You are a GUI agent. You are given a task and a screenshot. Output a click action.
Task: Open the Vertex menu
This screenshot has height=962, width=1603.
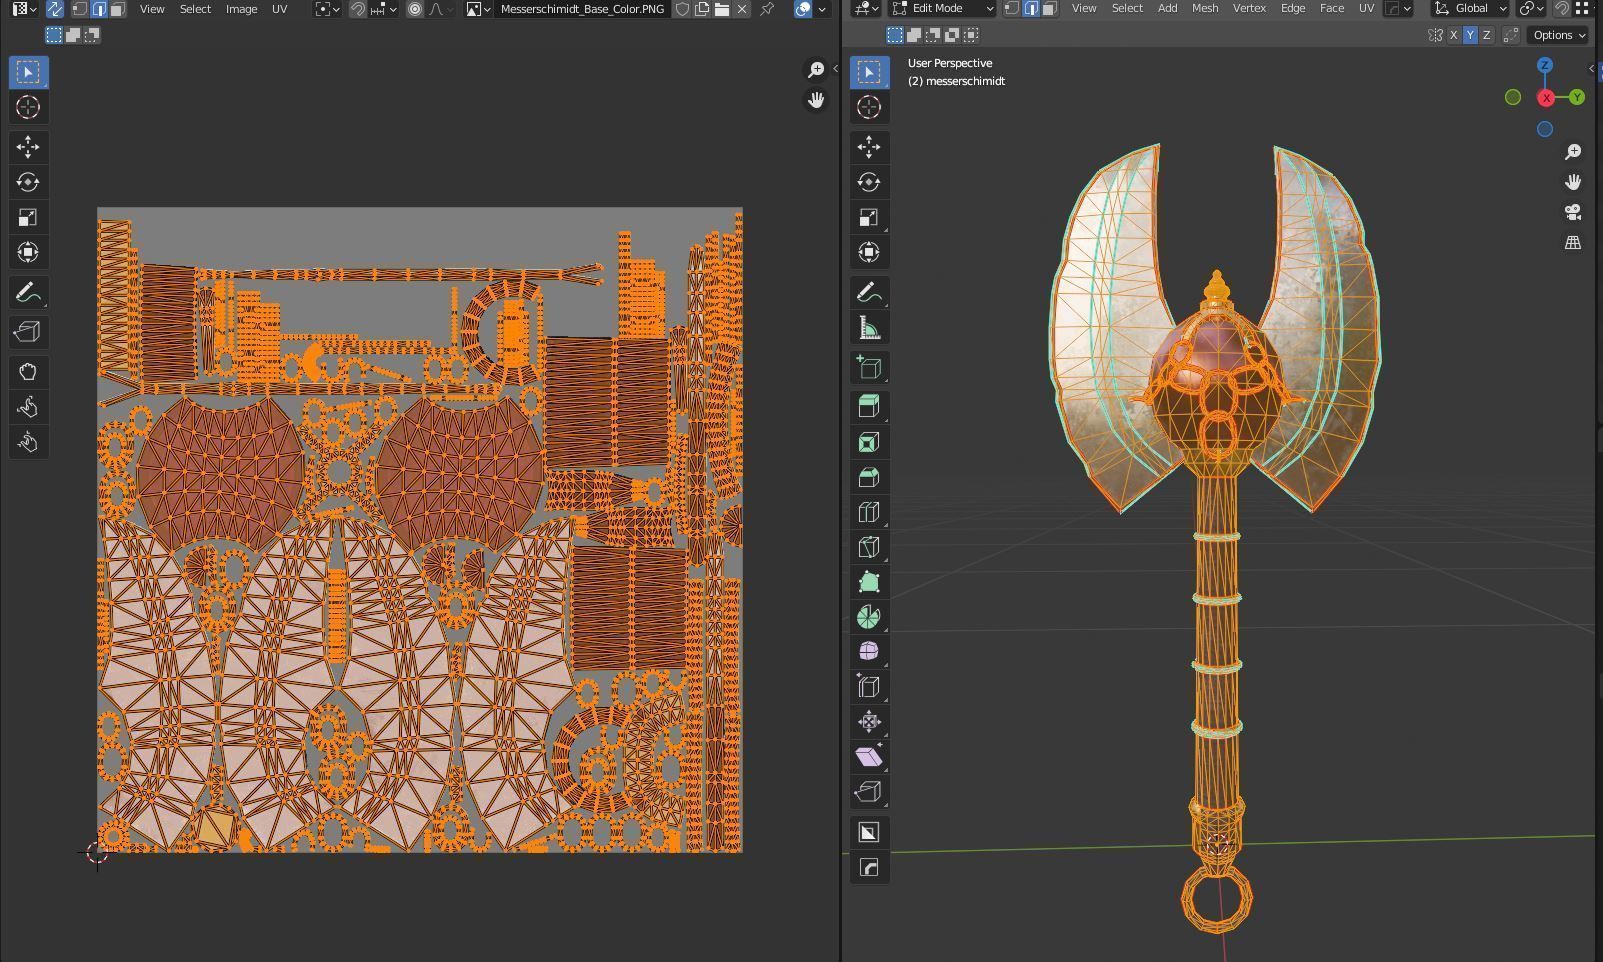click(x=1249, y=8)
